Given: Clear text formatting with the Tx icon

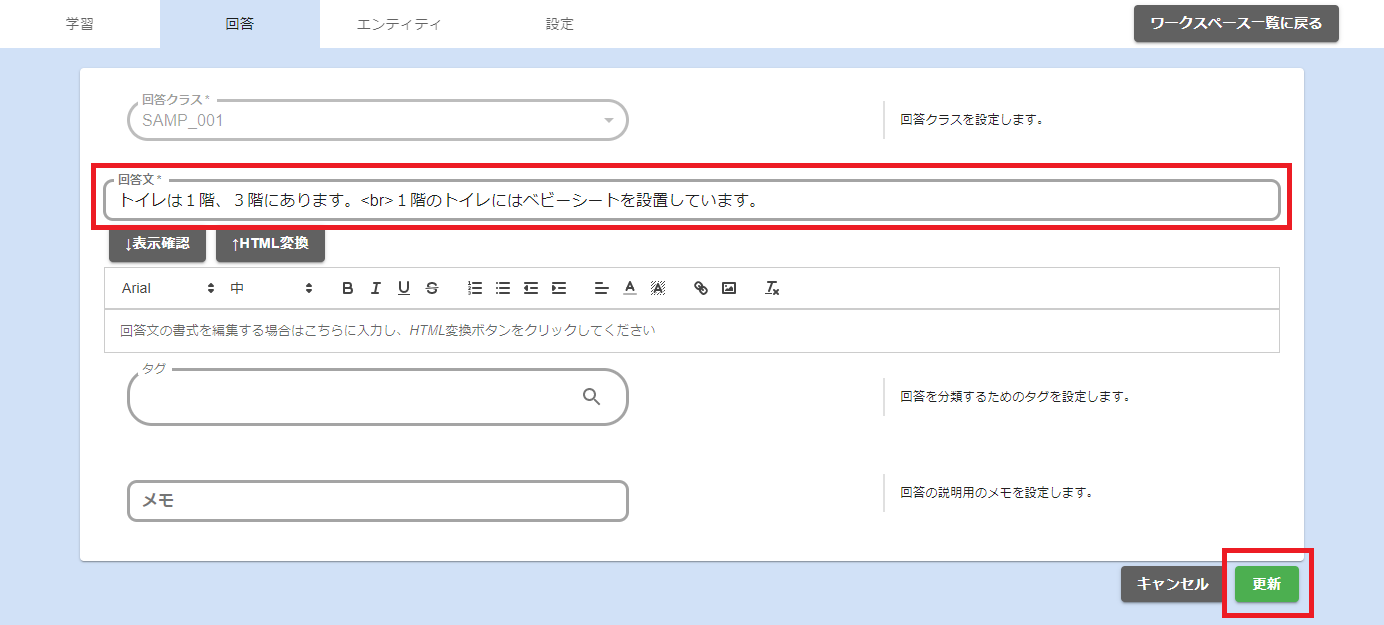Looking at the screenshot, I should coord(772,288).
